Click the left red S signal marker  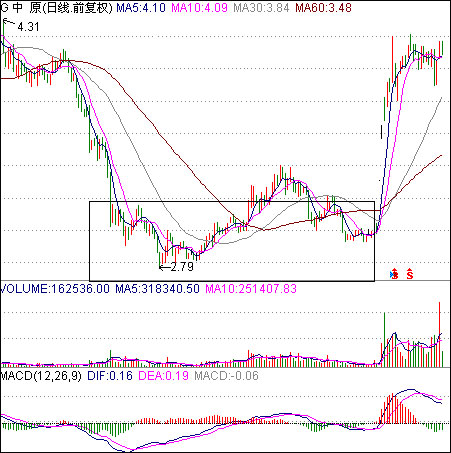(395, 274)
